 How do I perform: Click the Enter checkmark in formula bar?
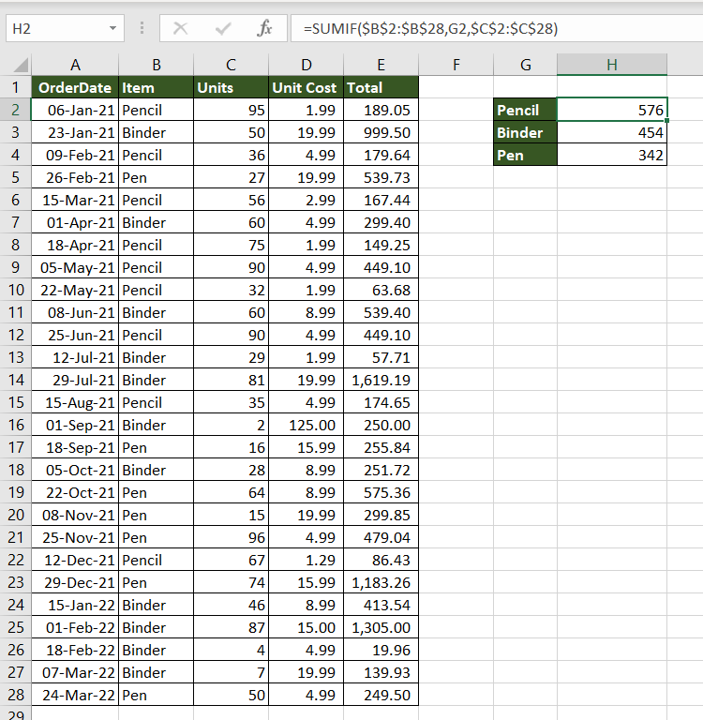click(223, 29)
